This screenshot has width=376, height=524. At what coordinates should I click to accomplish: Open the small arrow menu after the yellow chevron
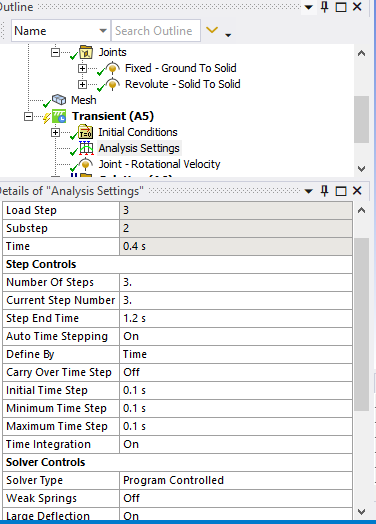coord(228,35)
